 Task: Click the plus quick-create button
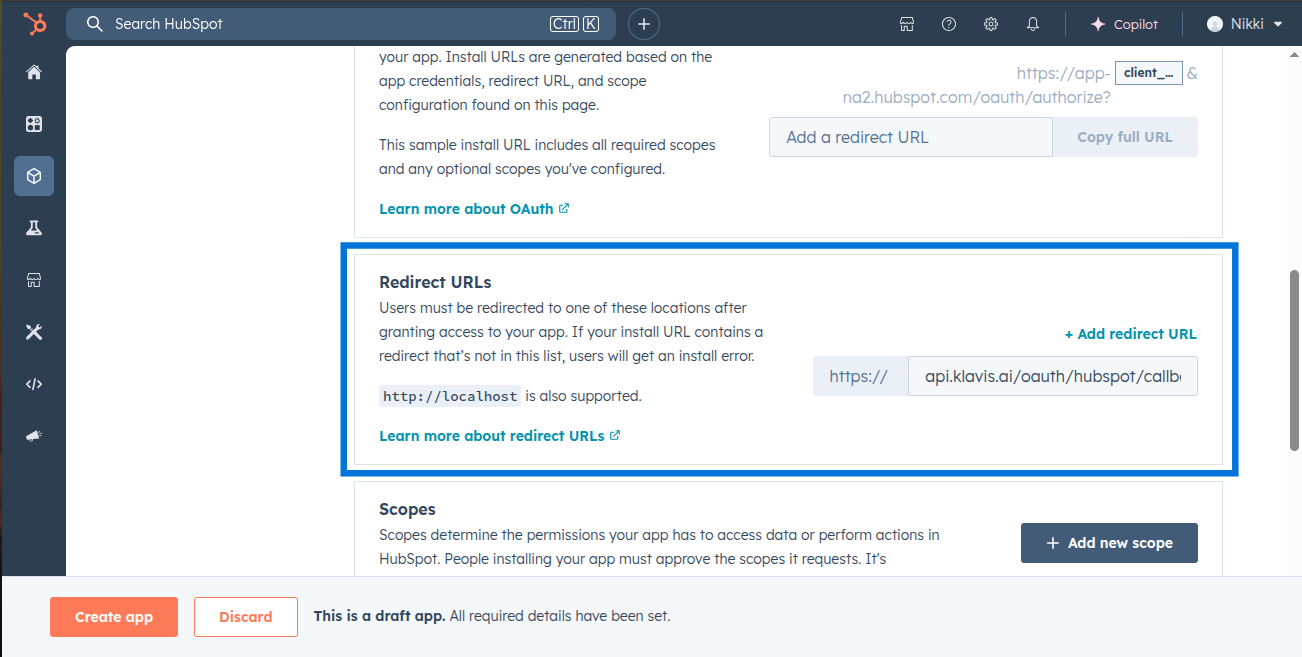644,24
